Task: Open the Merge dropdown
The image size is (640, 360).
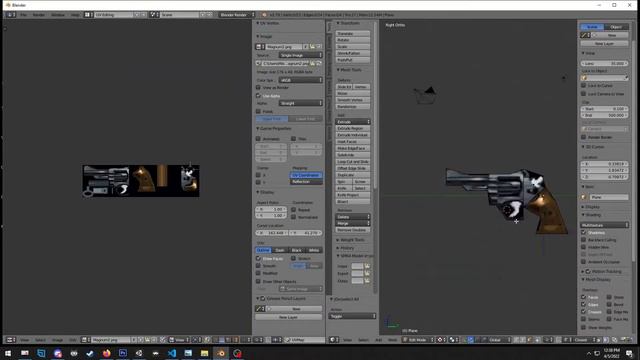Action: 353,223
